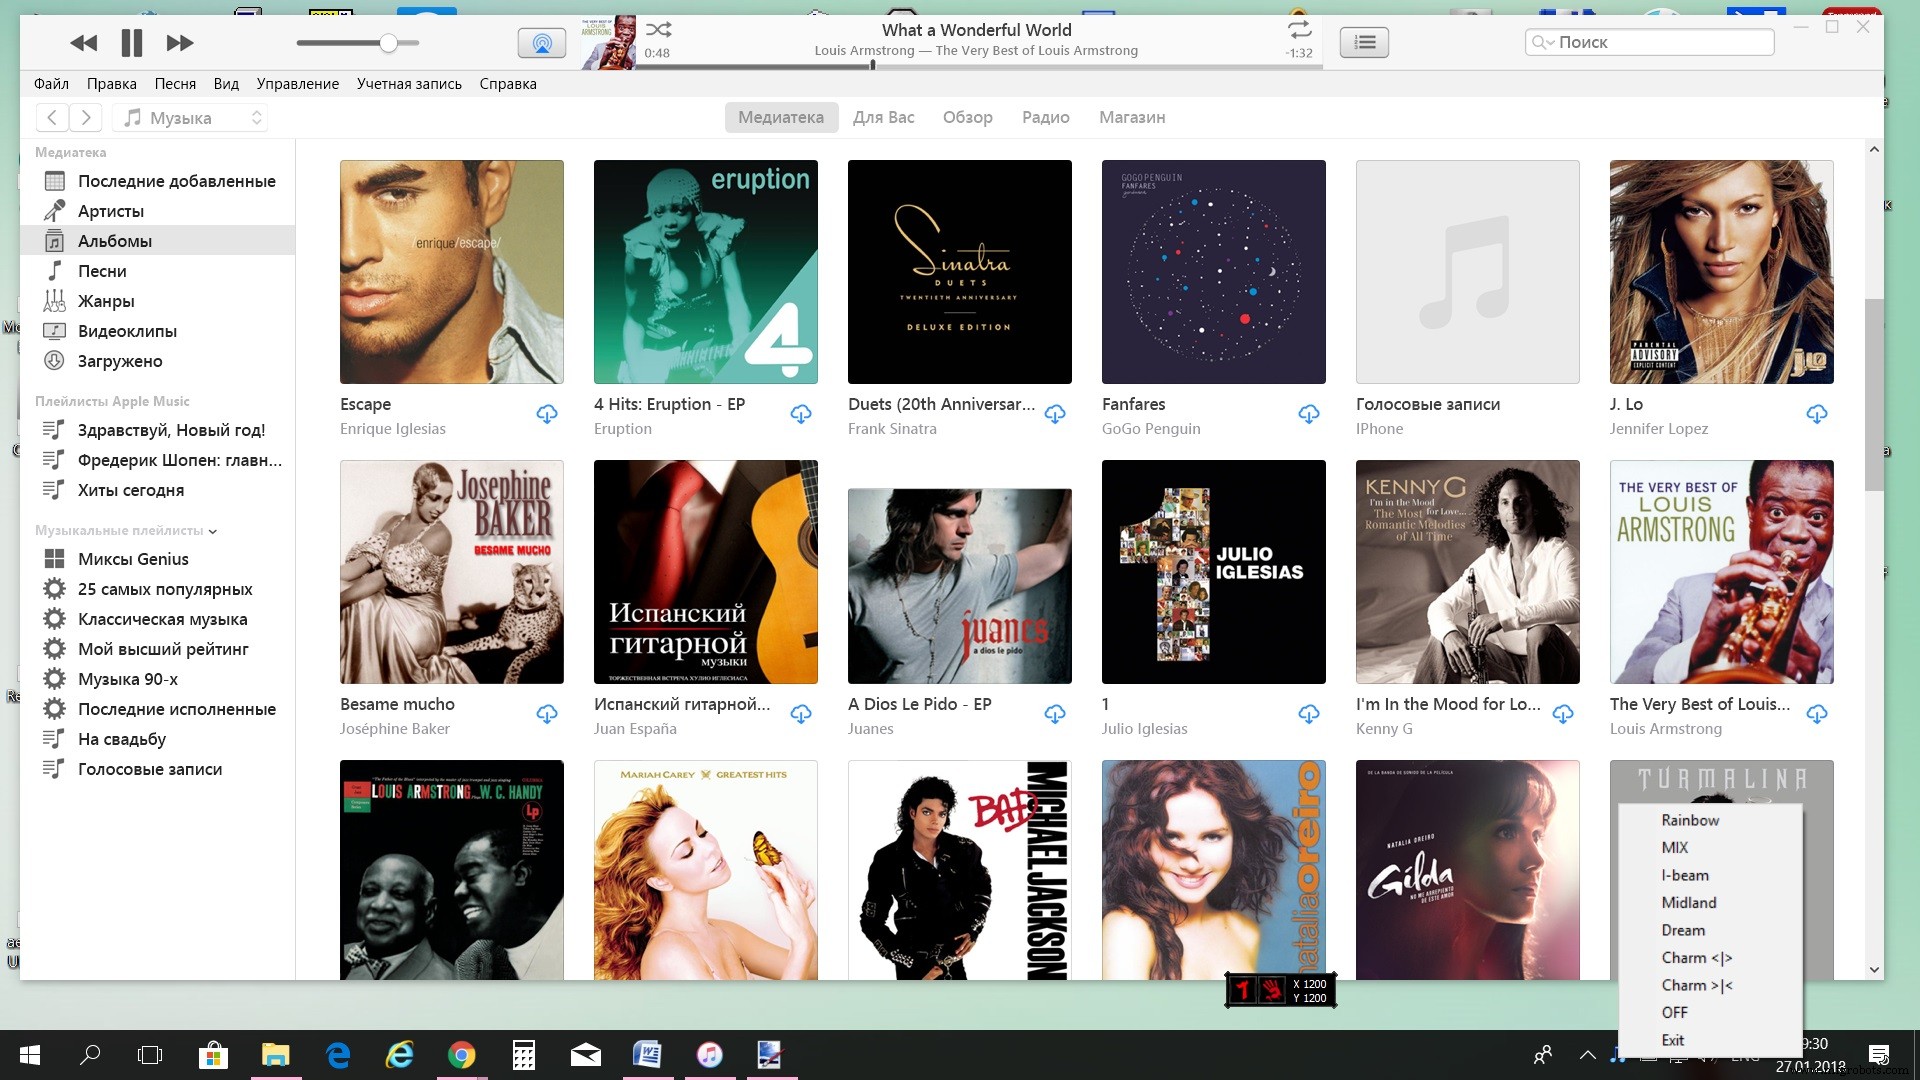The height and width of the screenshot is (1080, 1920).
Task: Open AirPlay output options
Action: pyautogui.click(x=541, y=43)
